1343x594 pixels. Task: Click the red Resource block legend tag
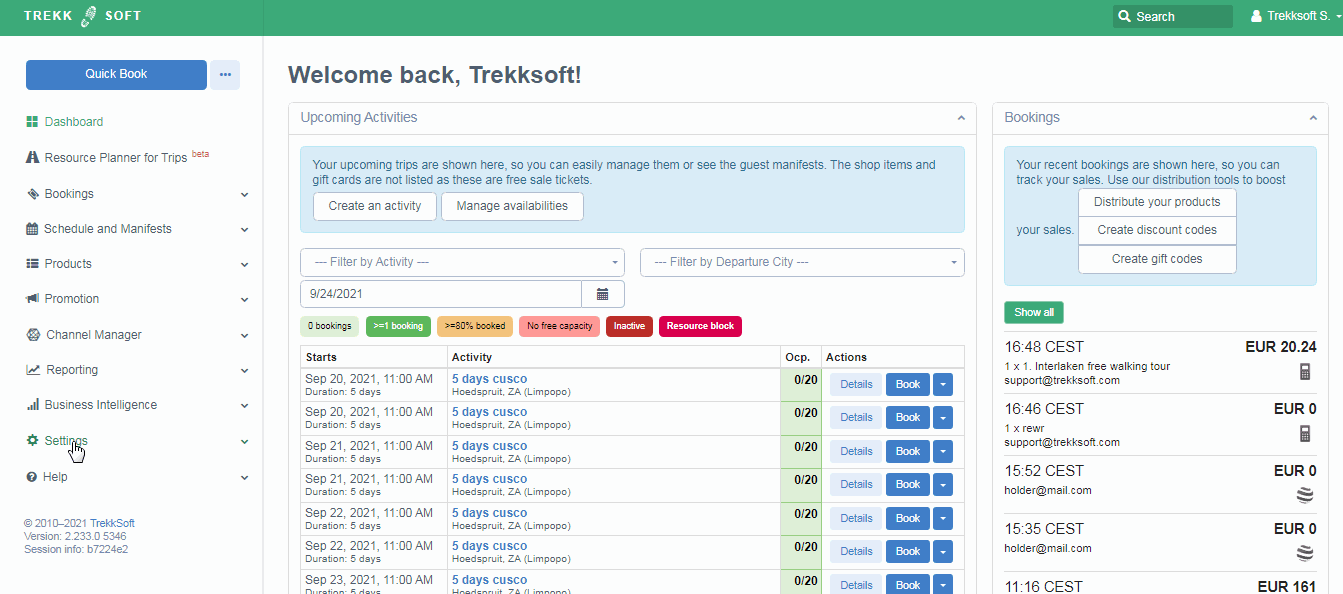700,327
